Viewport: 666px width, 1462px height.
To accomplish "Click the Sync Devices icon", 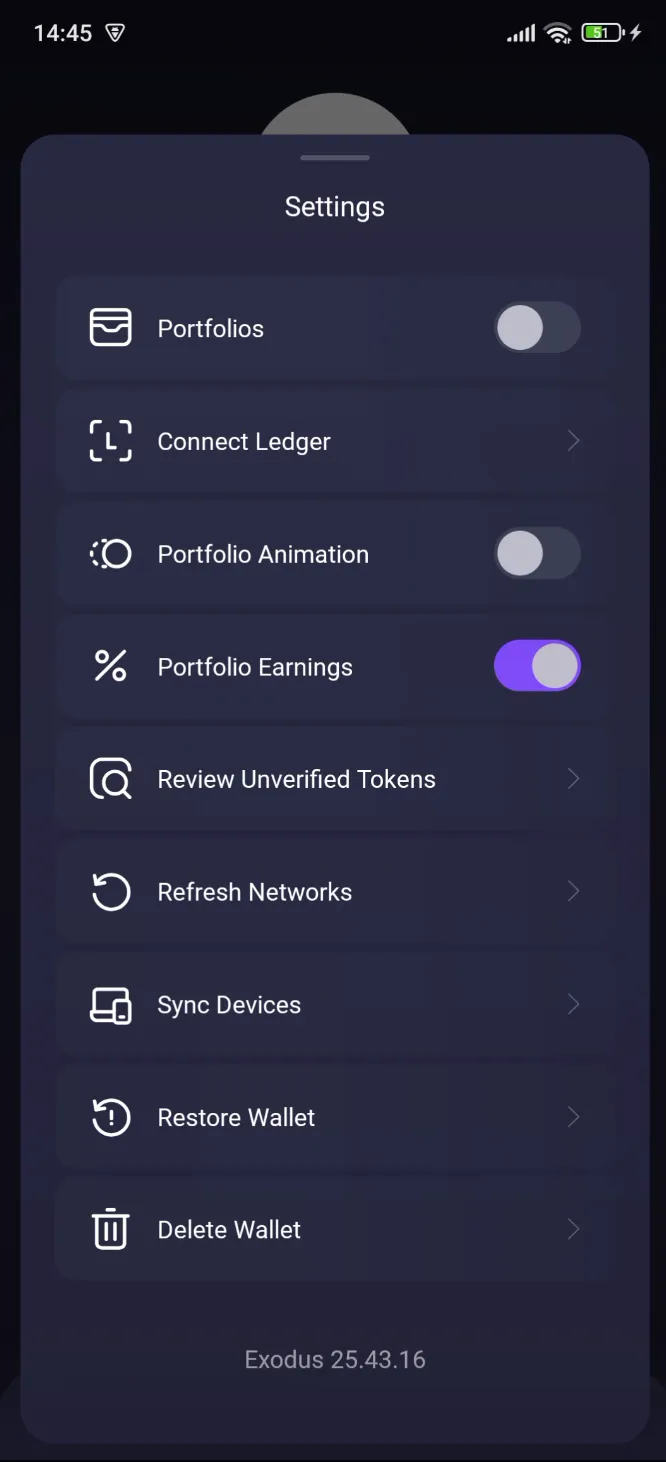I will tap(110, 1004).
